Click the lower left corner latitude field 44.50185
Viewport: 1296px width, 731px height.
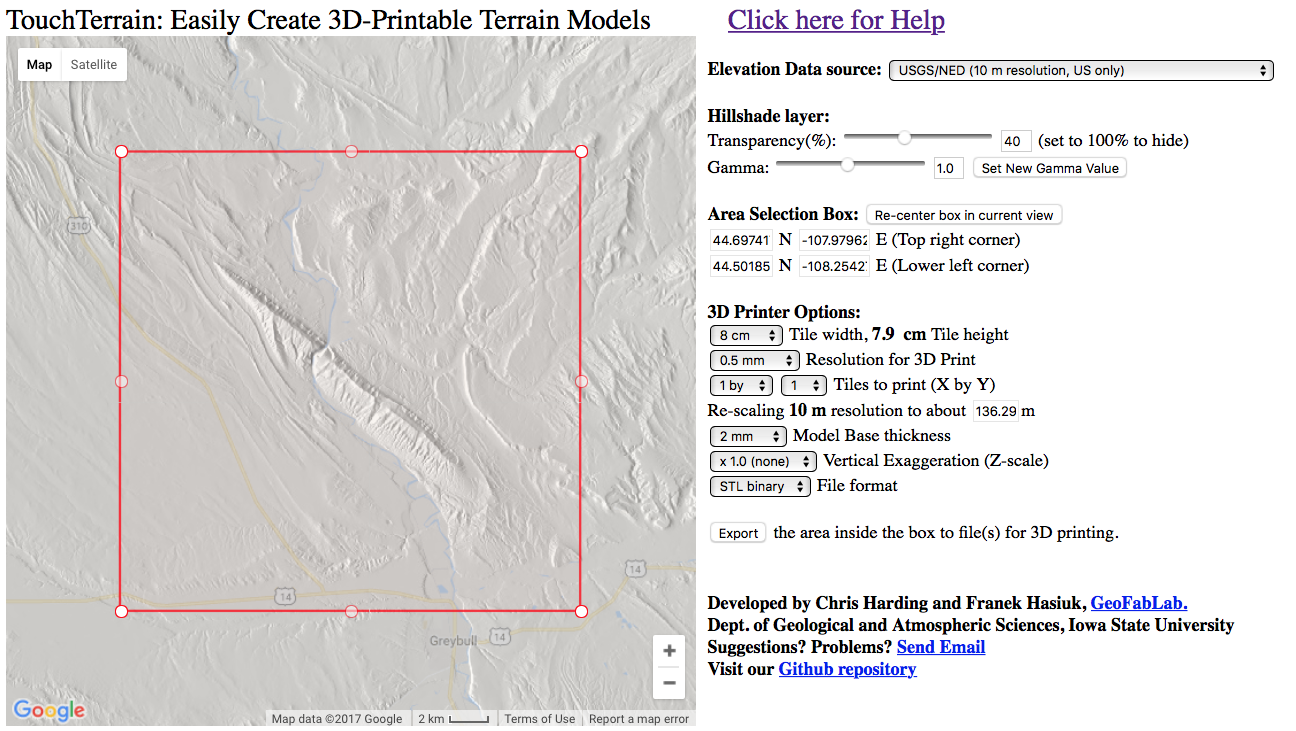[x=741, y=266]
